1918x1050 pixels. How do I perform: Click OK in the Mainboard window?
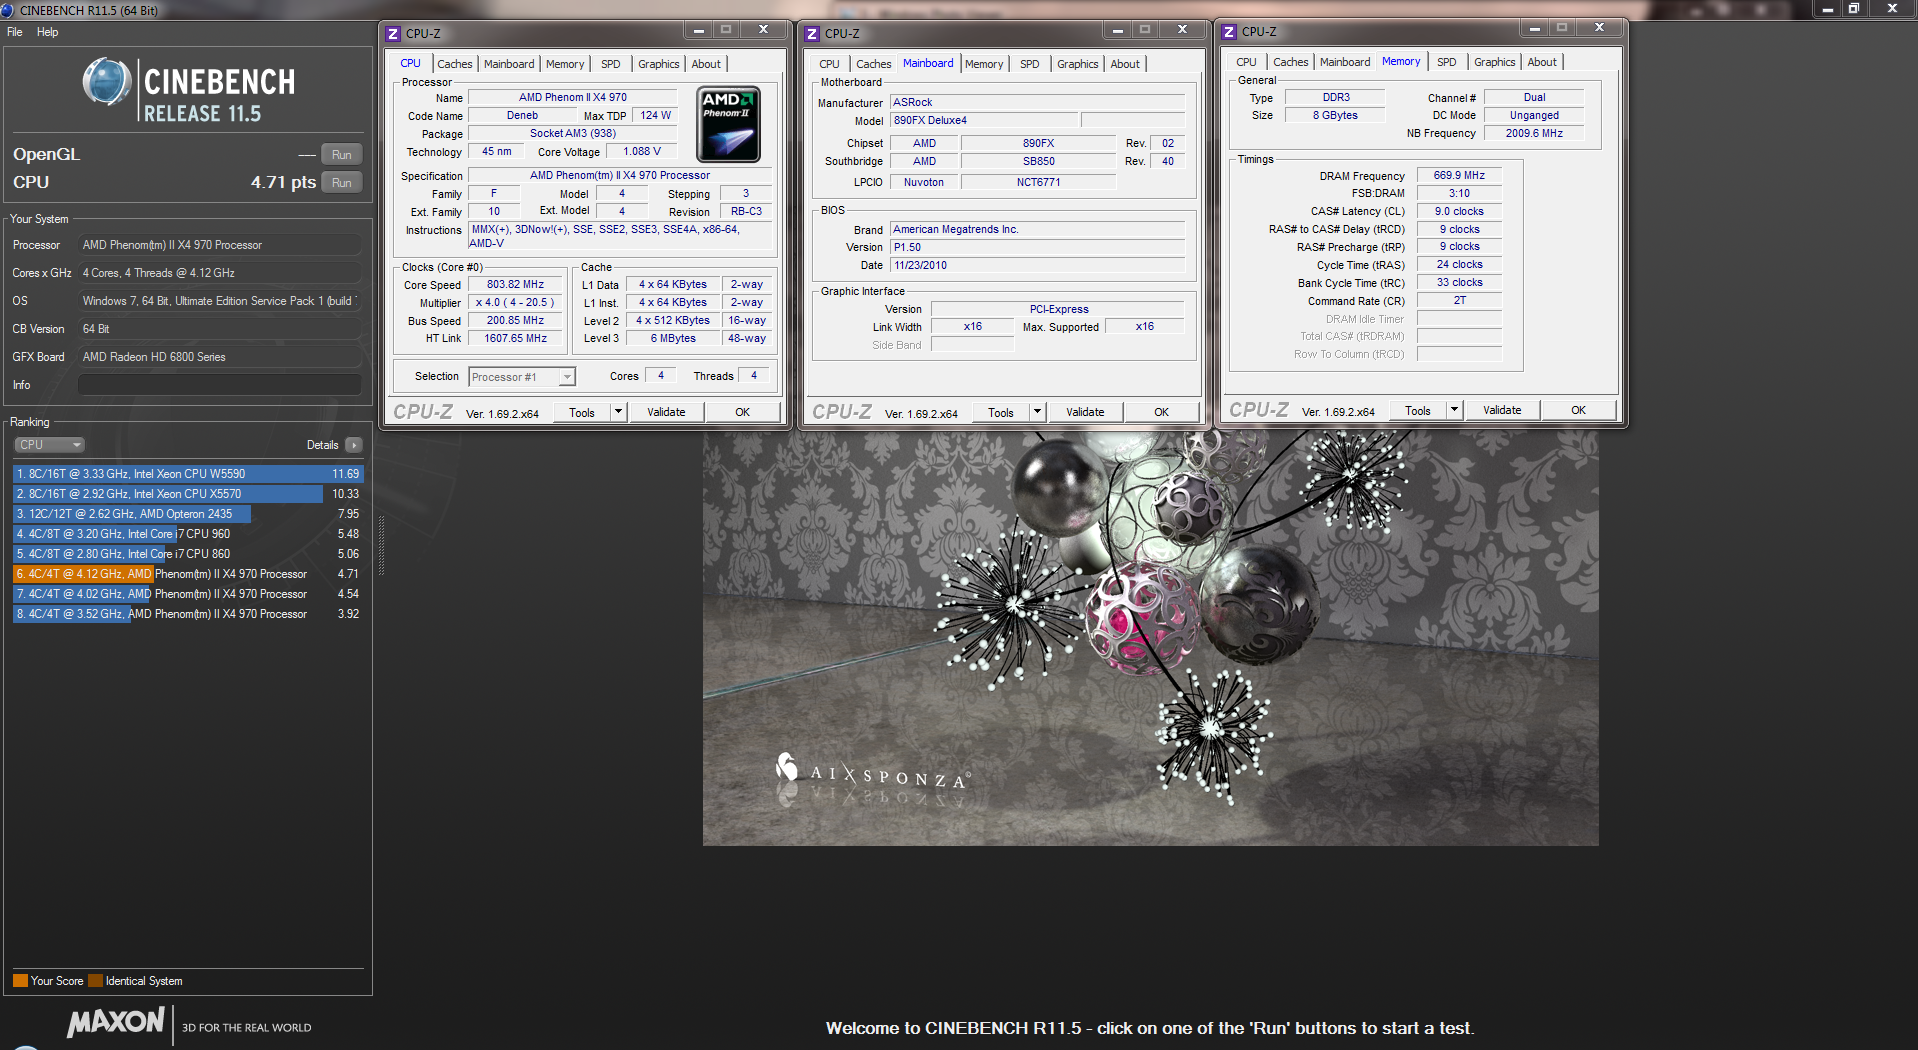click(x=1162, y=412)
